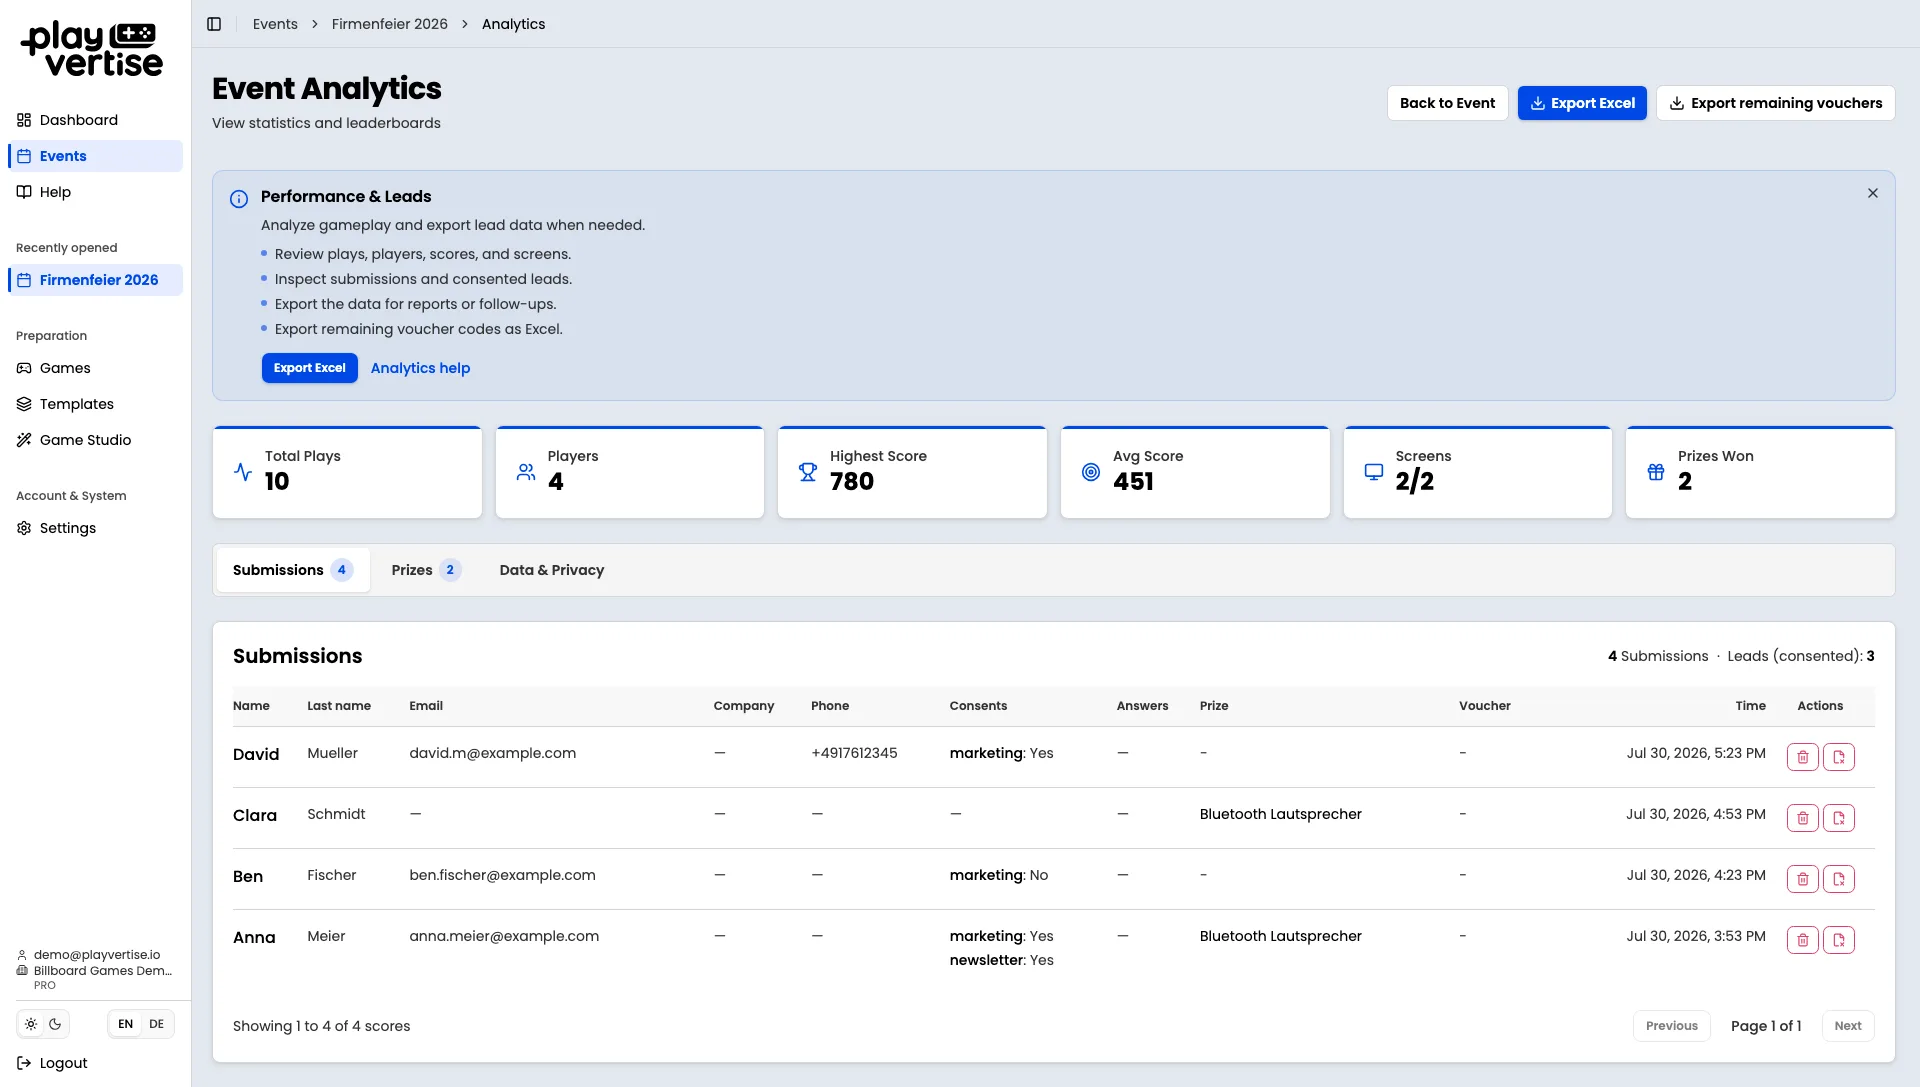Viewport: 1920px width, 1087px height.
Task: Click the Screens monitor icon
Action: [x=1374, y=471]
